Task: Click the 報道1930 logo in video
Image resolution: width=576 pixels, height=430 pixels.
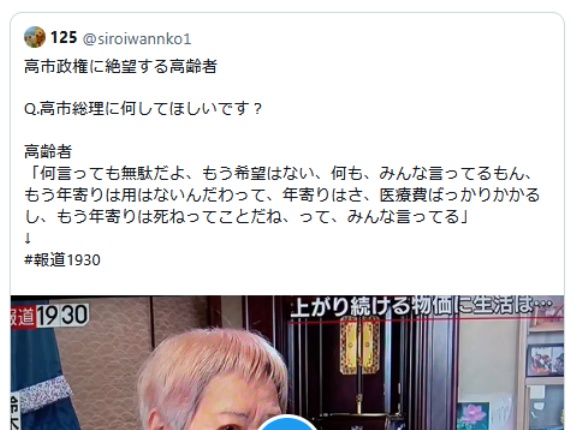Action: point(50,315)
